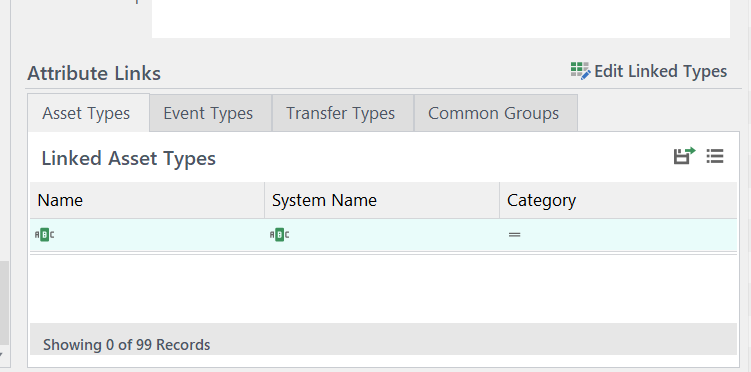Viewport: 751px width, 372px height.
Task: Export Linked Asset Types grid data
Action: pyautogui.click(x=684, y=156)
